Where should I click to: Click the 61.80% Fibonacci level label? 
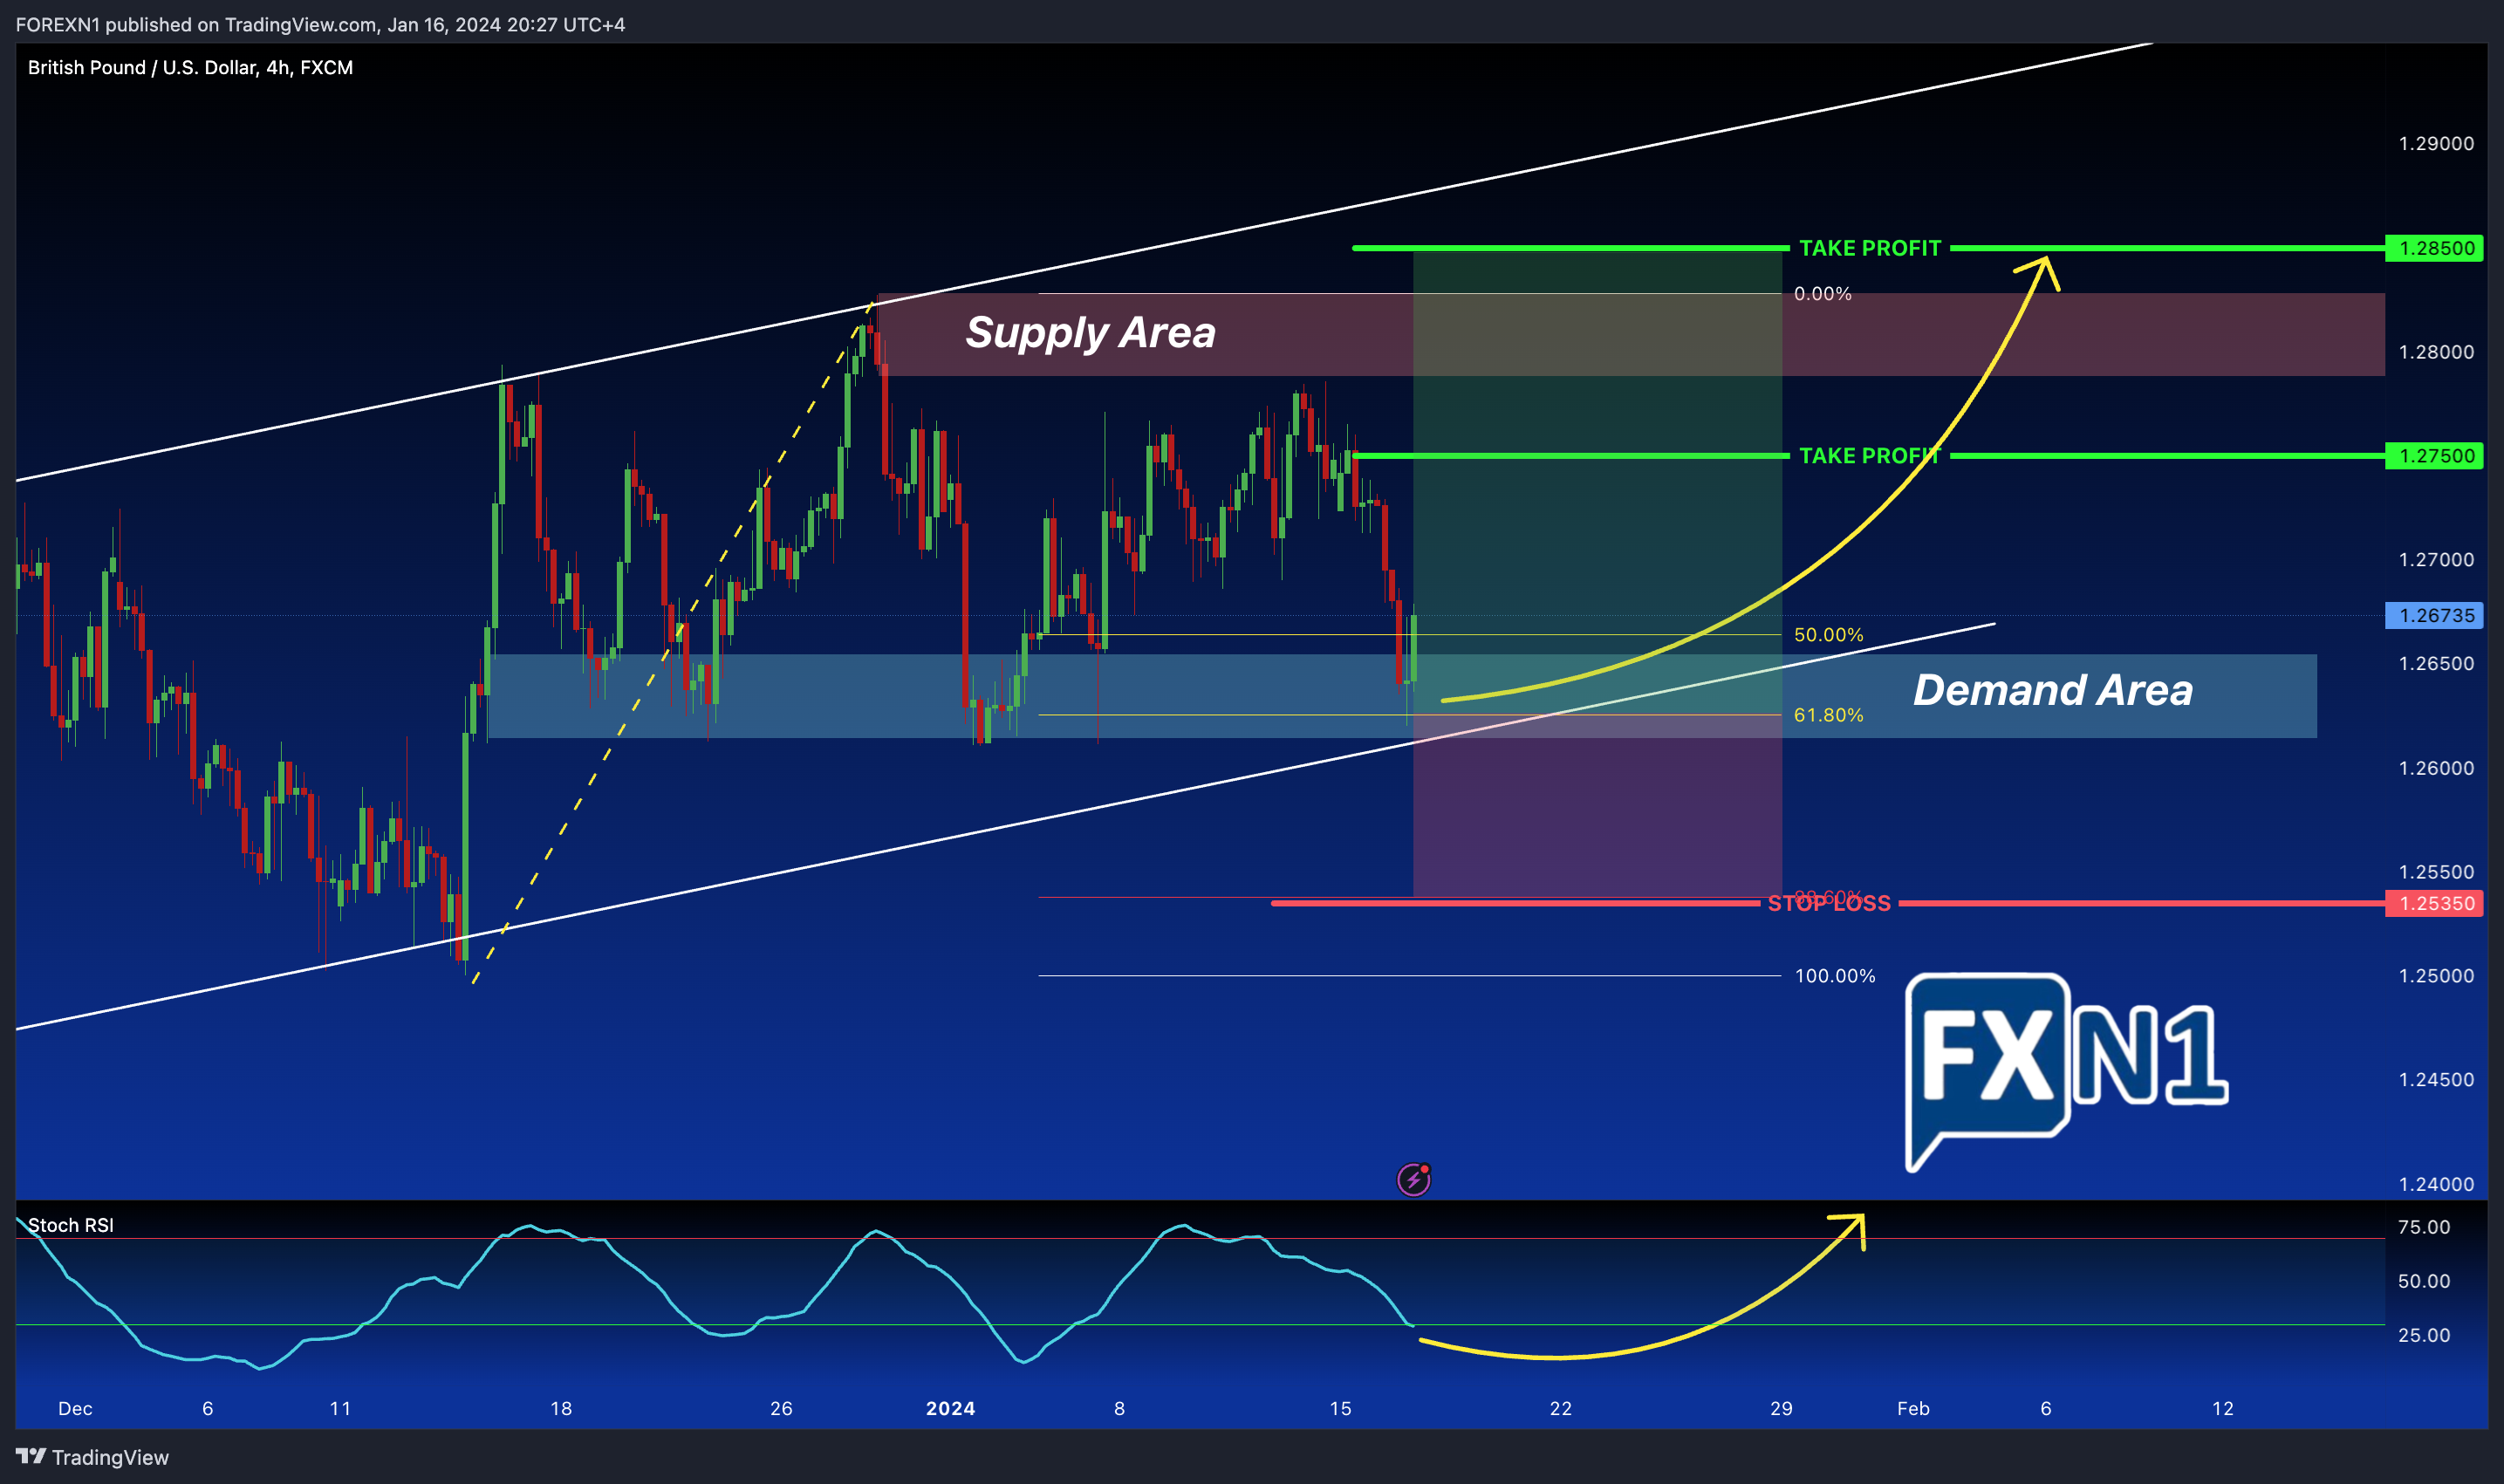tap(1828, 715)
